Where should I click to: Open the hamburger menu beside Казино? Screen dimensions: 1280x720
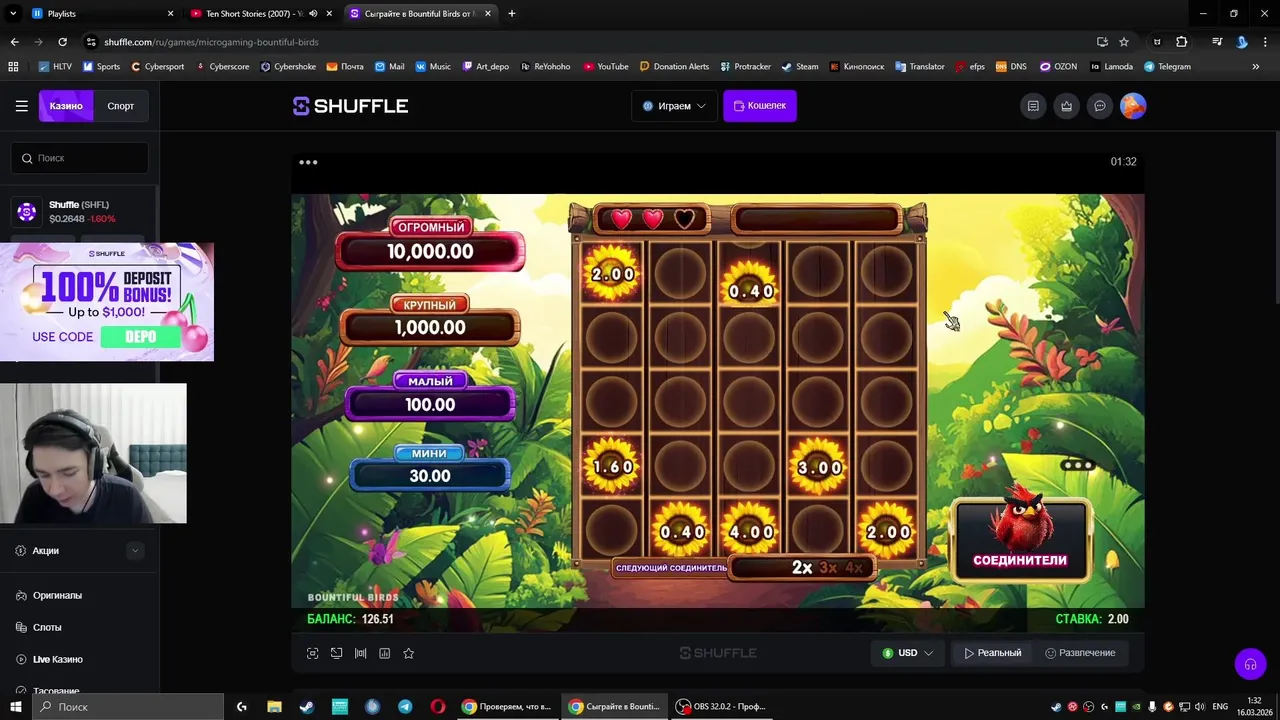[21, 106]
